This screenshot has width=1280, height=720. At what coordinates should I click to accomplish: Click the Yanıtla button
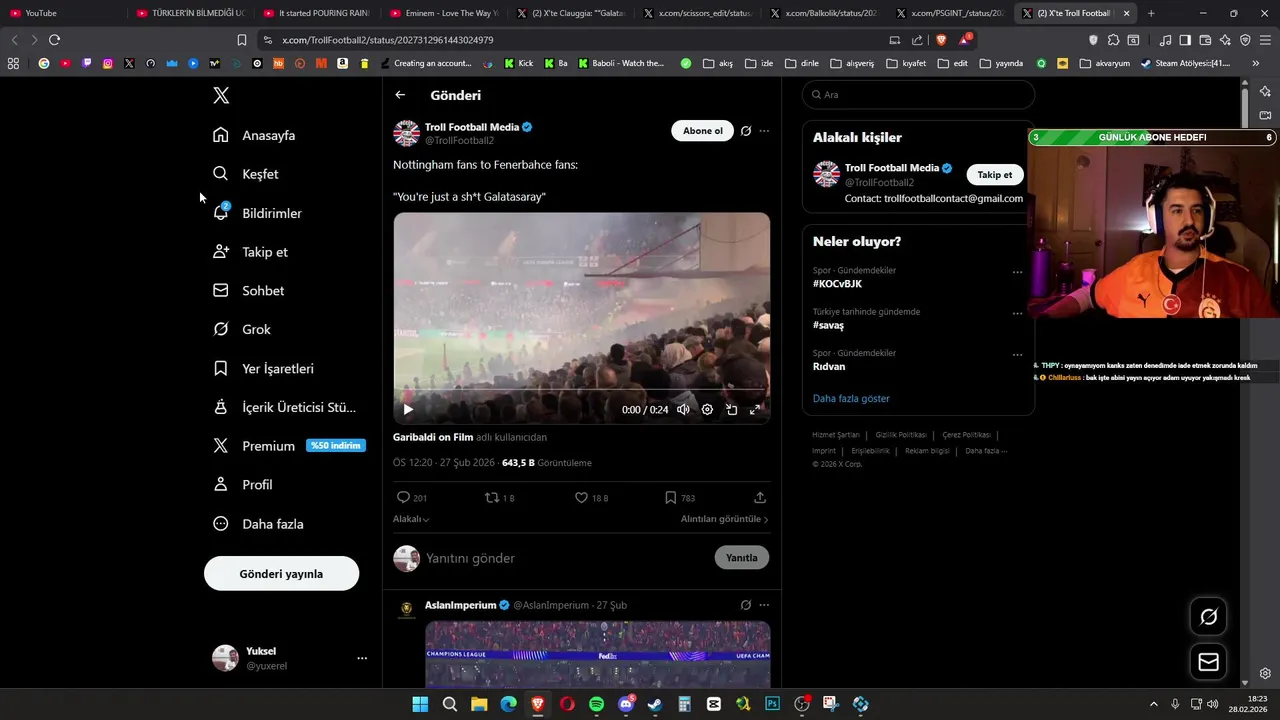click(742, 558)
